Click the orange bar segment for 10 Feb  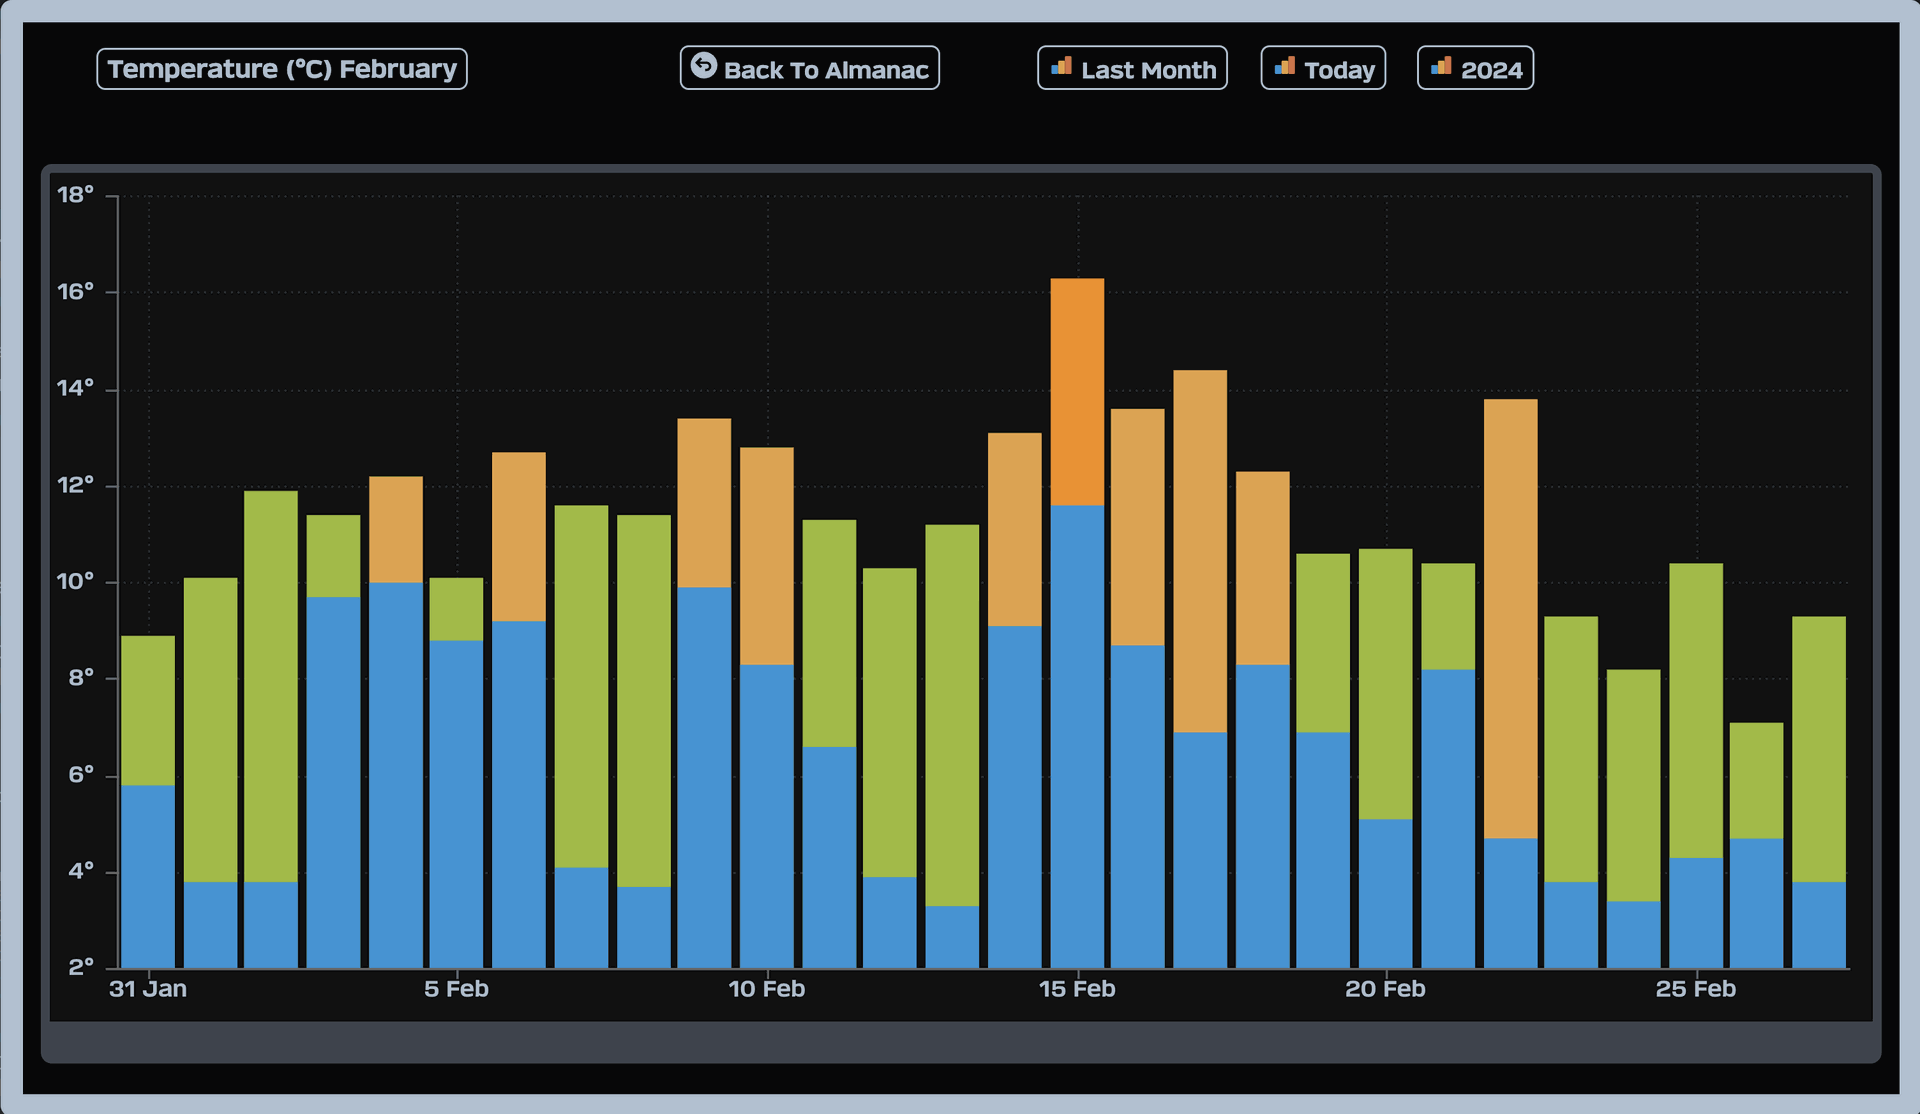tap(767, 556)
